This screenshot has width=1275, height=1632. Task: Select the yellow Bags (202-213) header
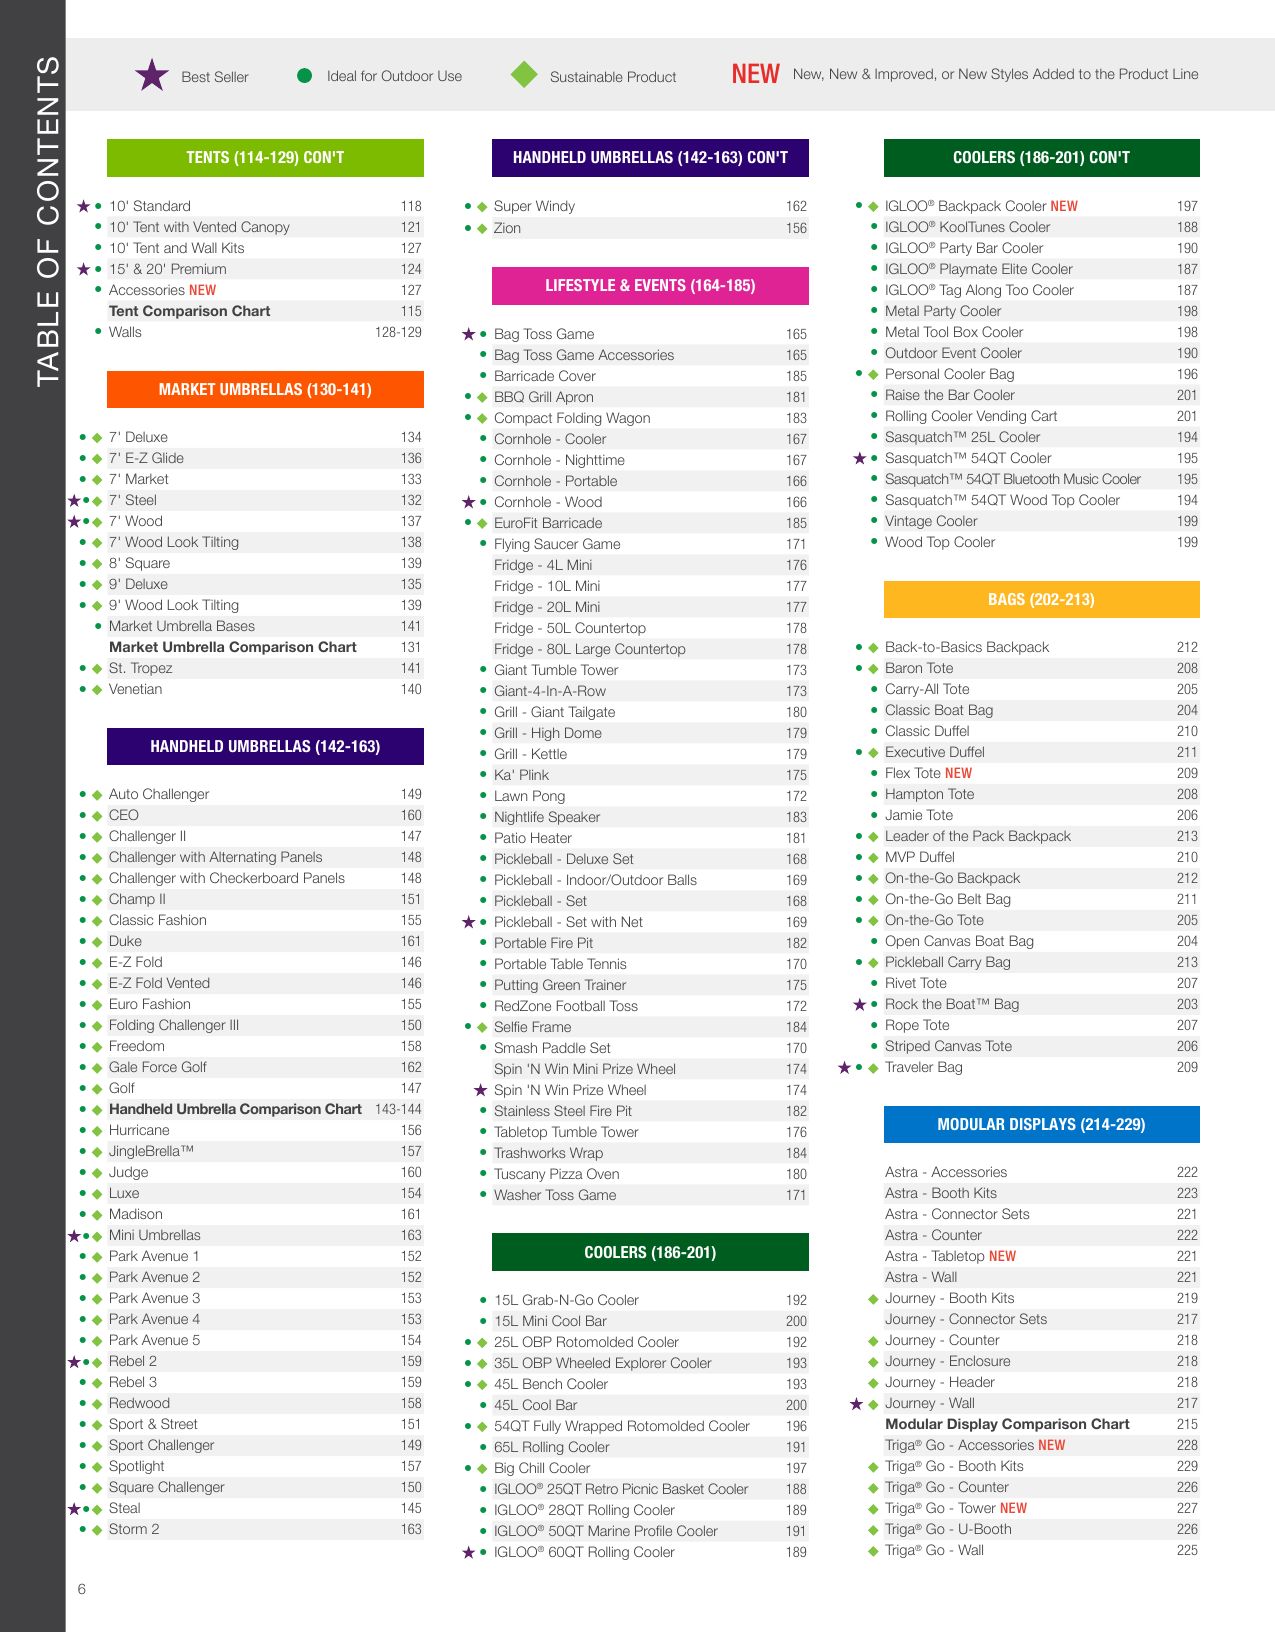(1041, 599)
